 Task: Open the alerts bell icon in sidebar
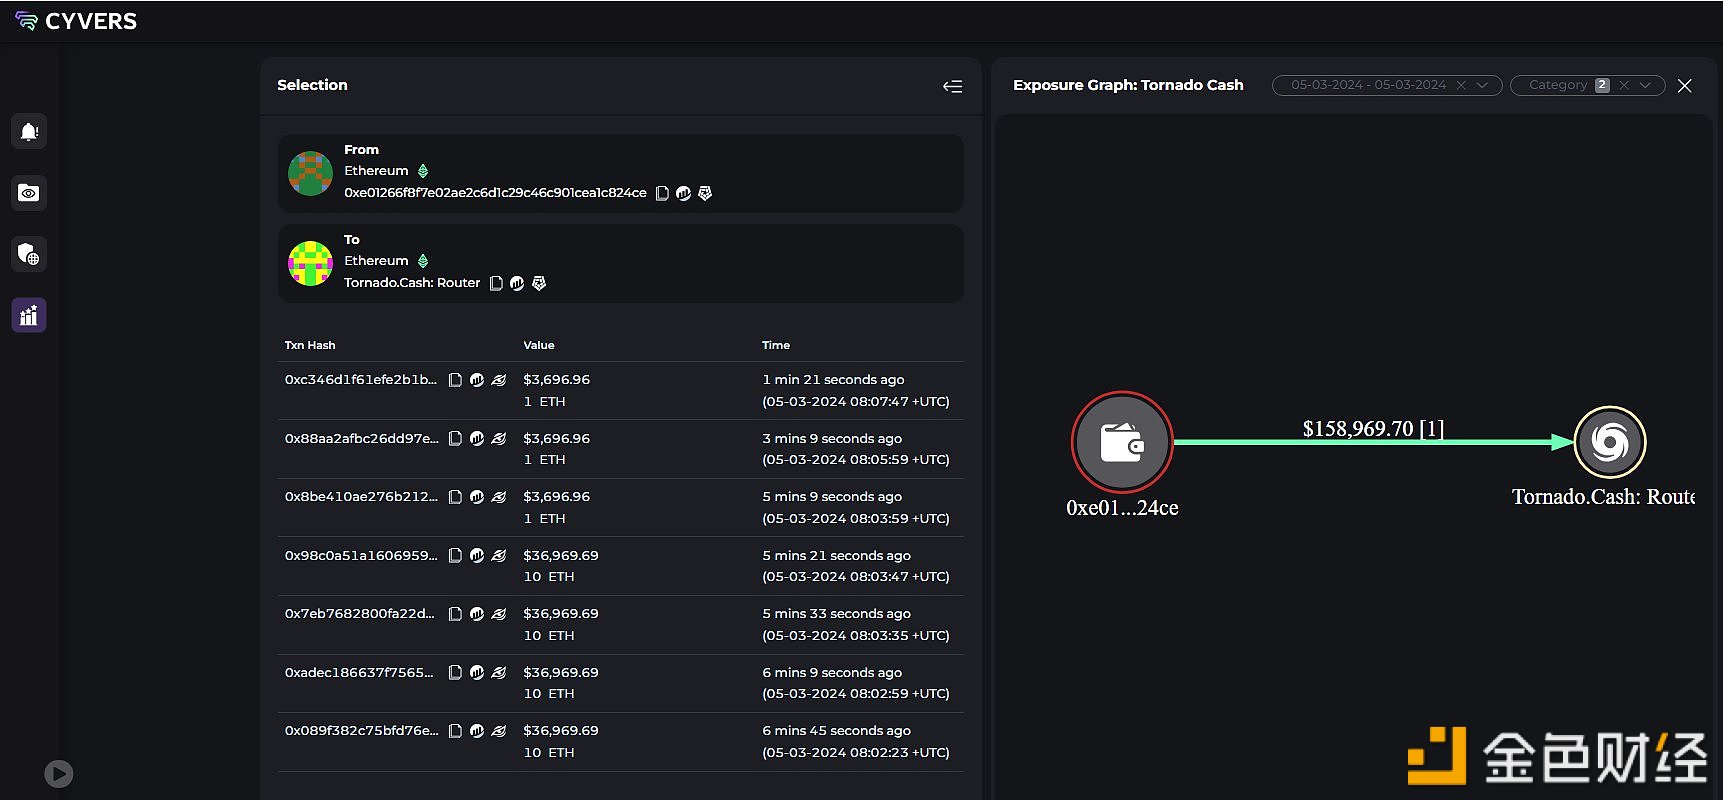coord(29,131)
